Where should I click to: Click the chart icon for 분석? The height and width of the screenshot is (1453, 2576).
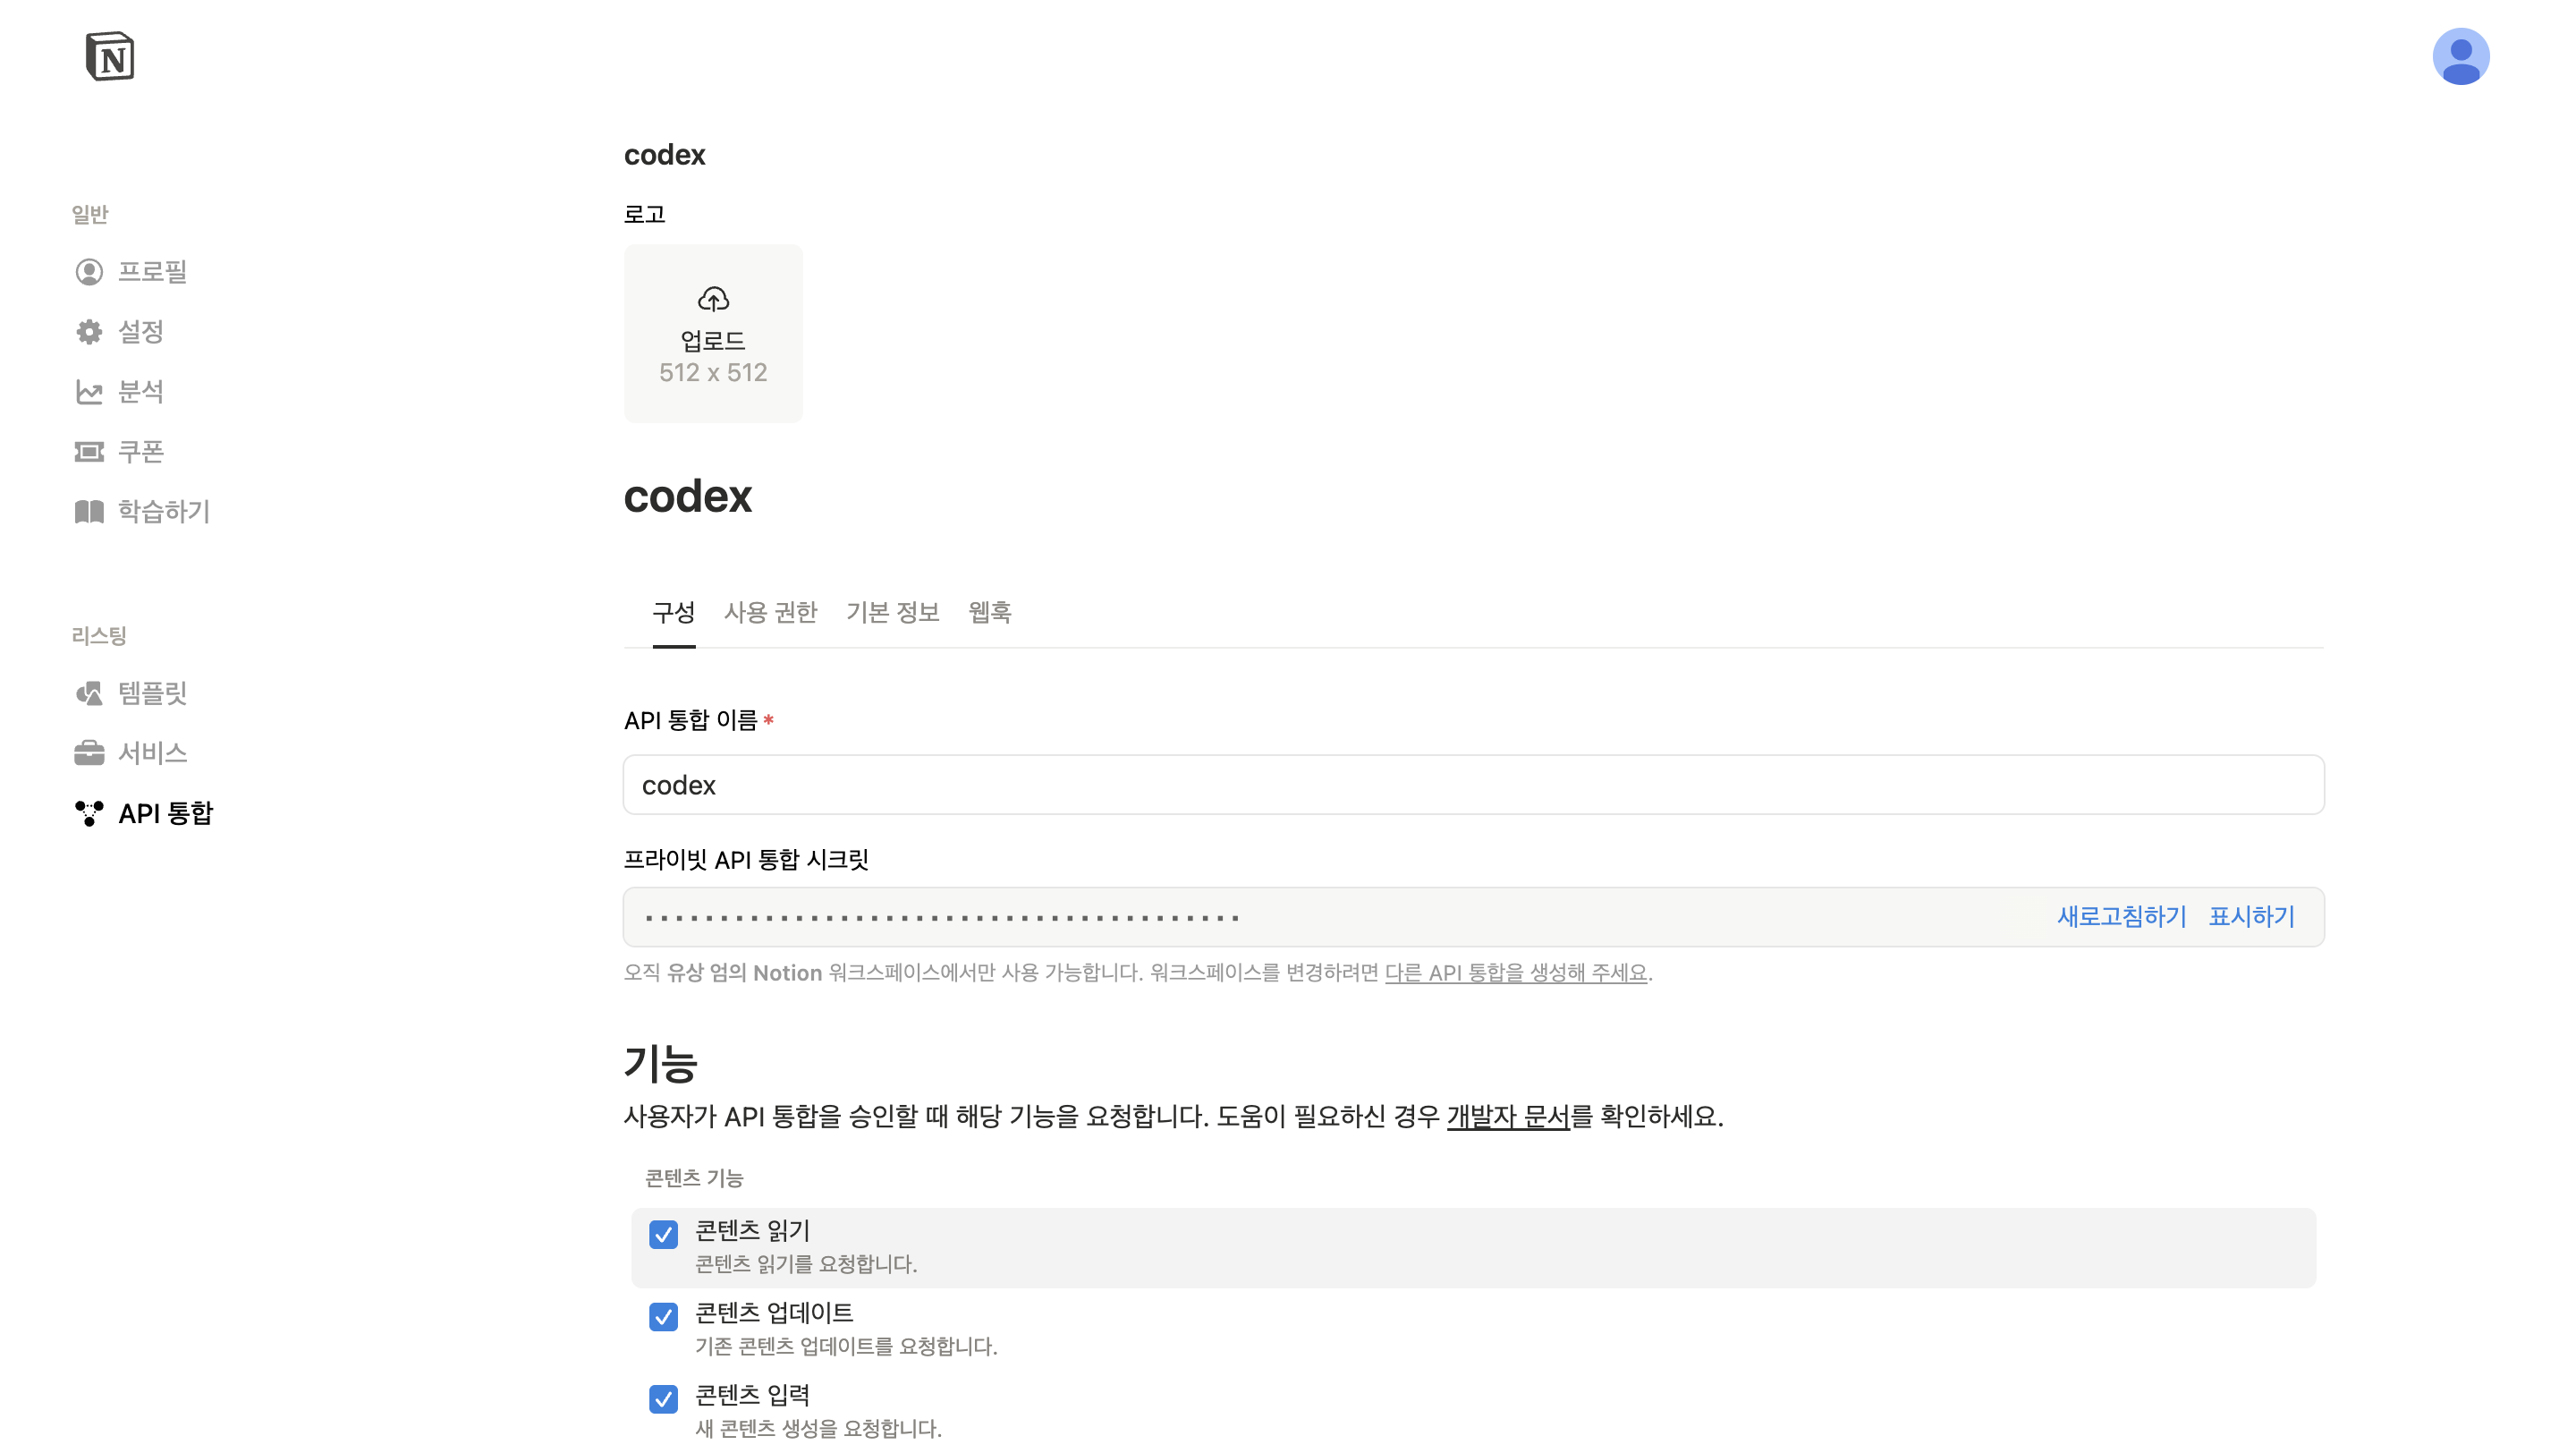pos(89,392)
